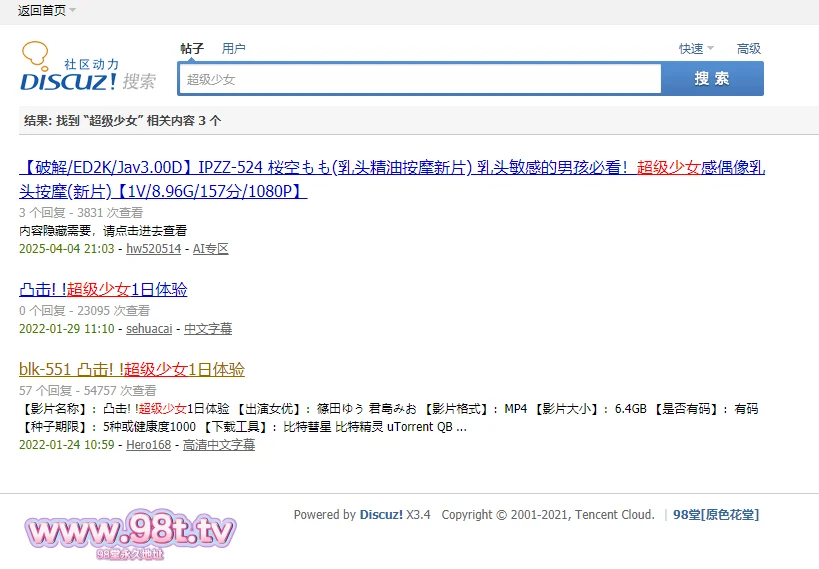Viewport: 819px width, 569px height.
Task: Open the first result titled IPZZ-524
Action: click(x=392, y=168)
